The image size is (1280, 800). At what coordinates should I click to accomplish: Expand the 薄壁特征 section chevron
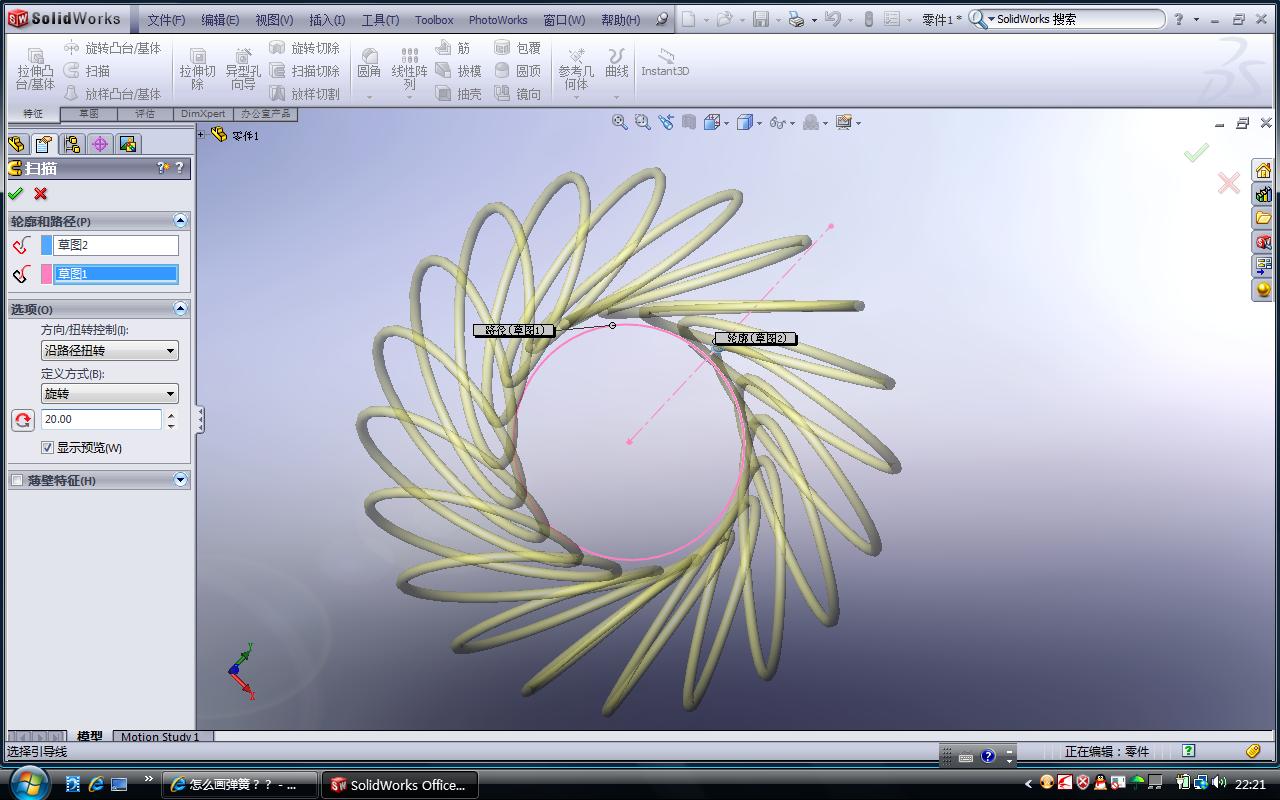(x=180, y=480)
